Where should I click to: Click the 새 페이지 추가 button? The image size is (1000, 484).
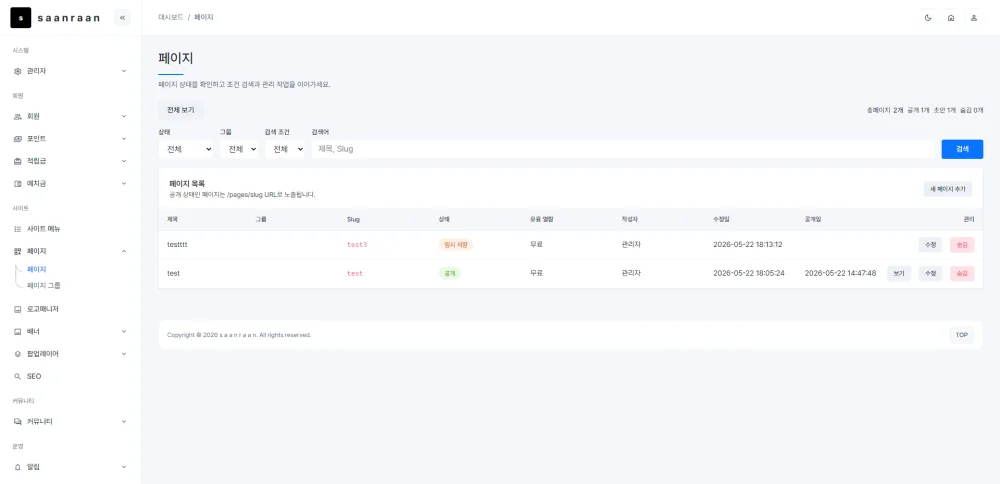pyautogui.click(x=948, y=189)
